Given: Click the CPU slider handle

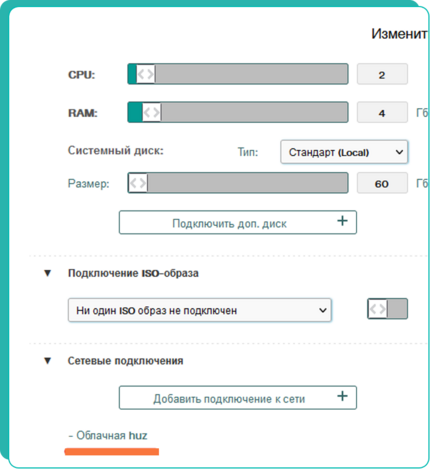Looking at the screenshot, I should tap(146, 74).
